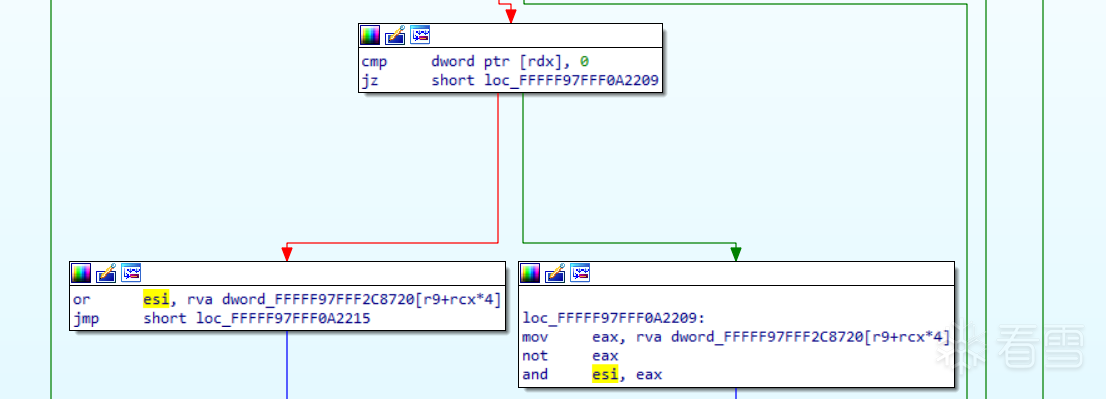1106x399 pixels.
Task: Click 'jz' mnemonic in top block
Action: click(x=370, y=81)
